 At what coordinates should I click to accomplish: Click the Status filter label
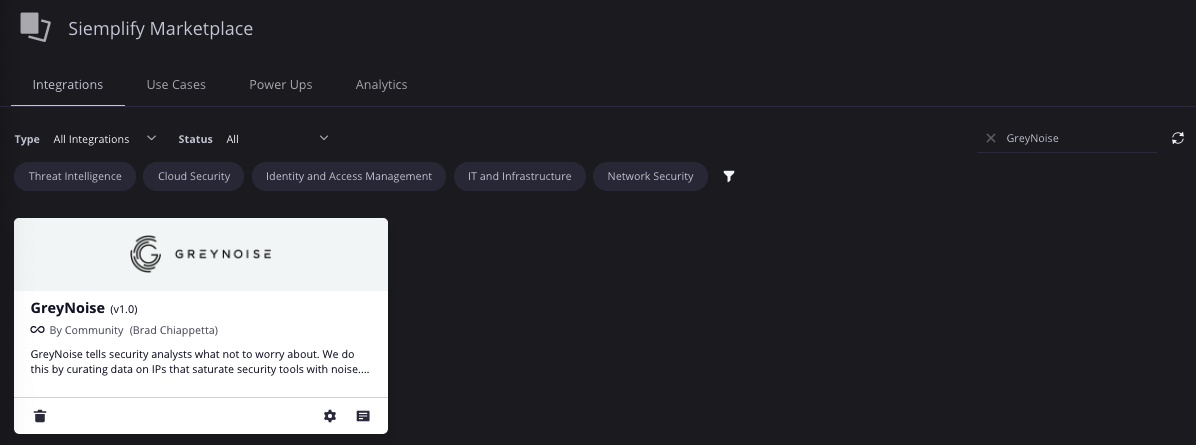(195, 139)
